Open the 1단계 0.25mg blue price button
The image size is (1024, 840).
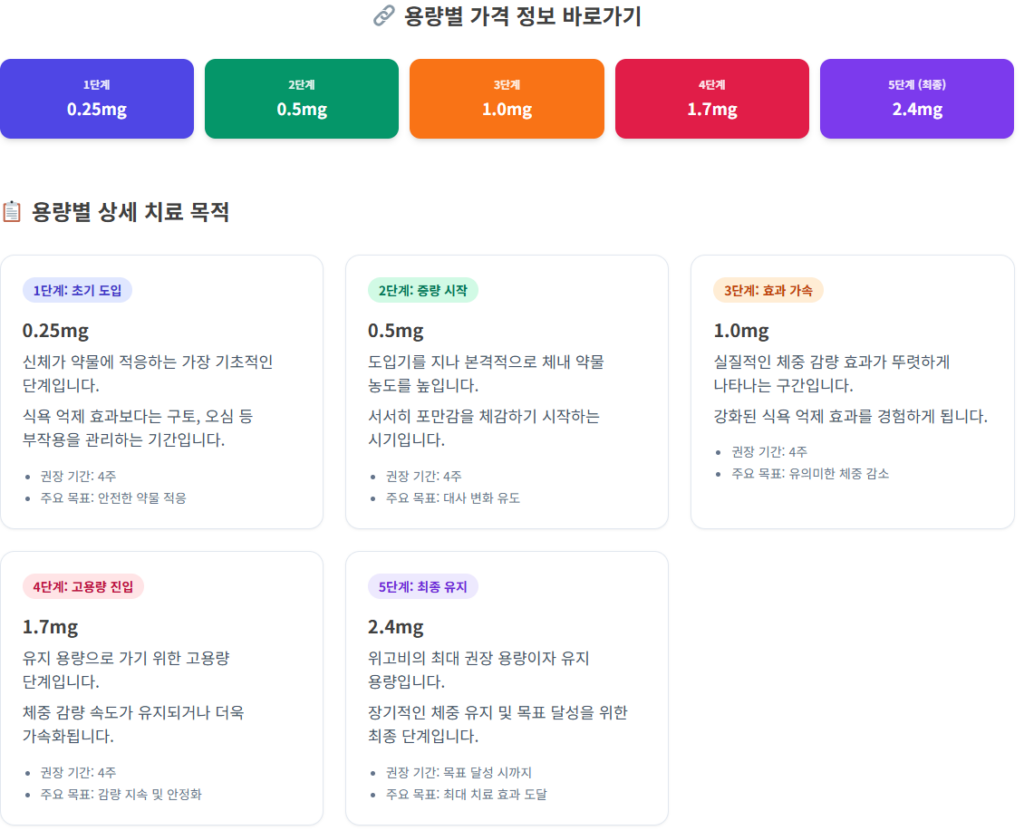point(97,98)
